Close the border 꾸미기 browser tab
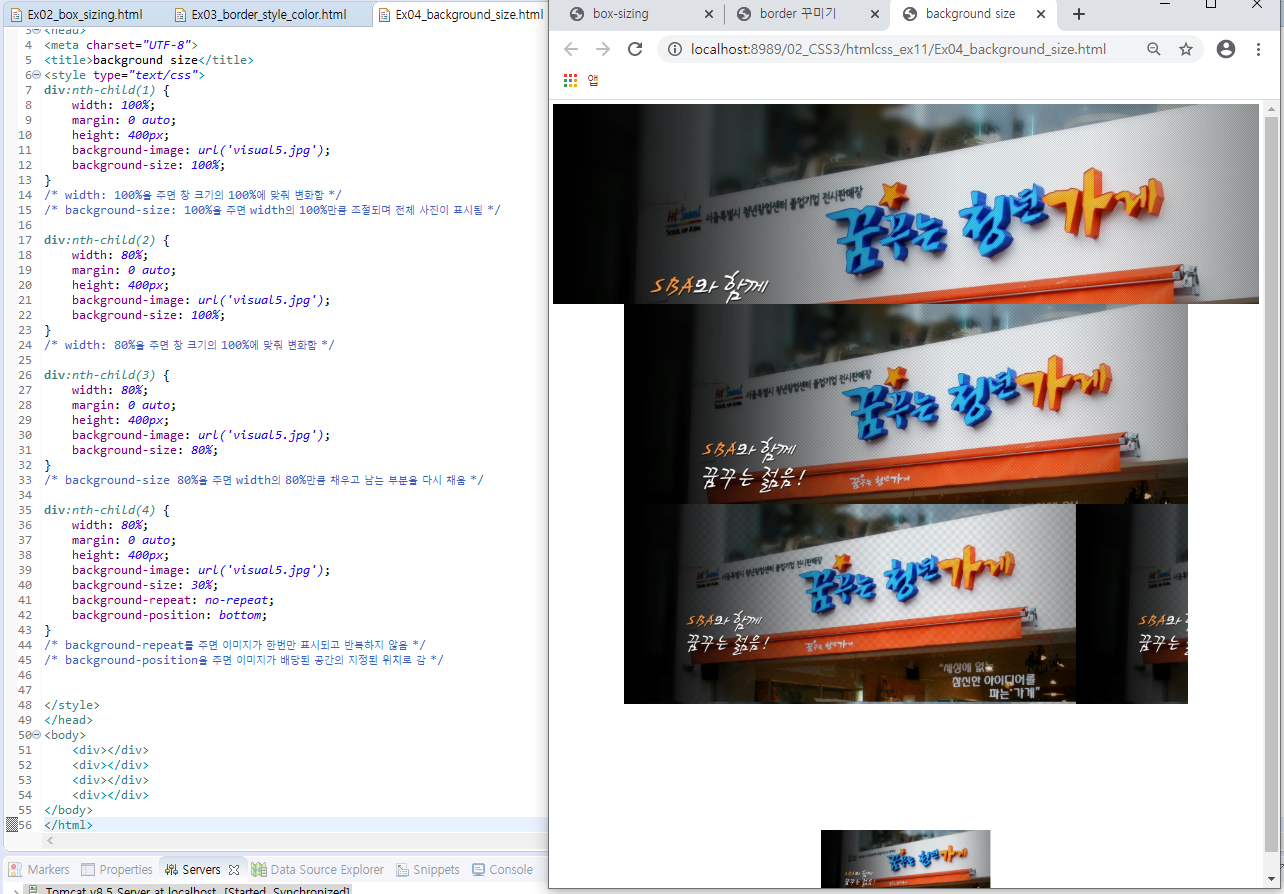The width and height of the screenshot is (1284, 894). coord(874,14)
